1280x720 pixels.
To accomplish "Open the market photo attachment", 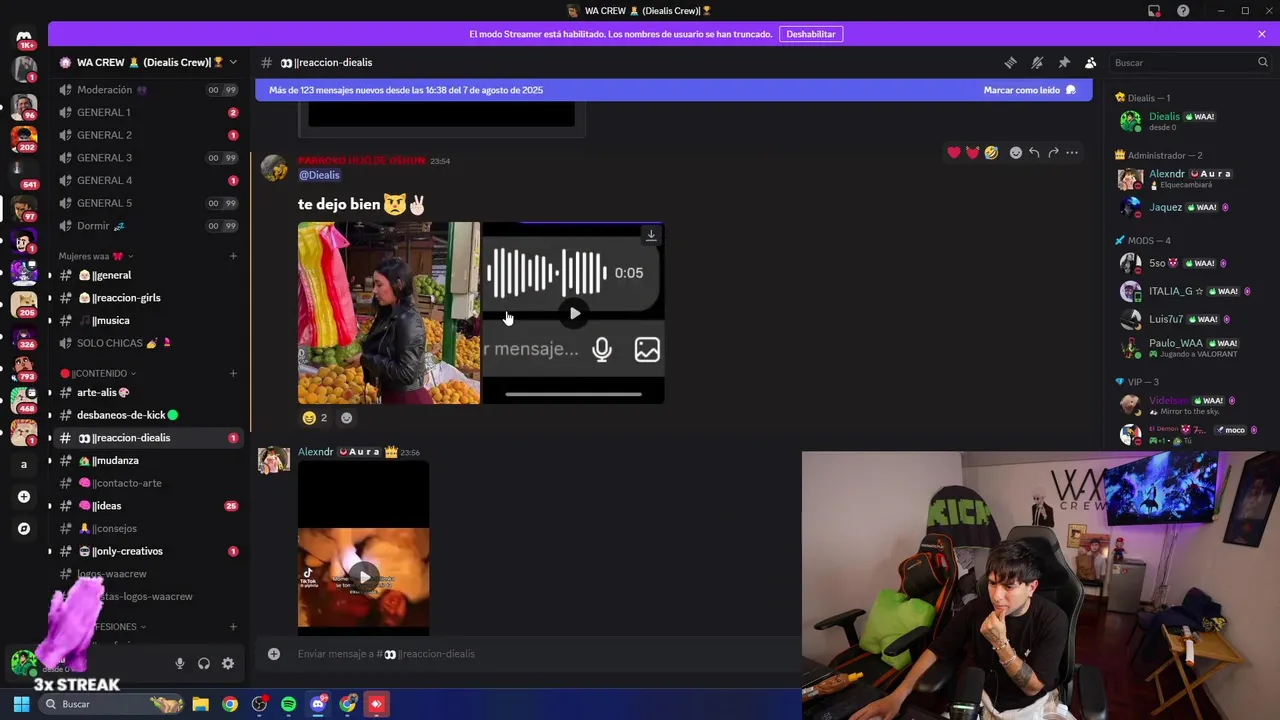I will tap(389, 313).
